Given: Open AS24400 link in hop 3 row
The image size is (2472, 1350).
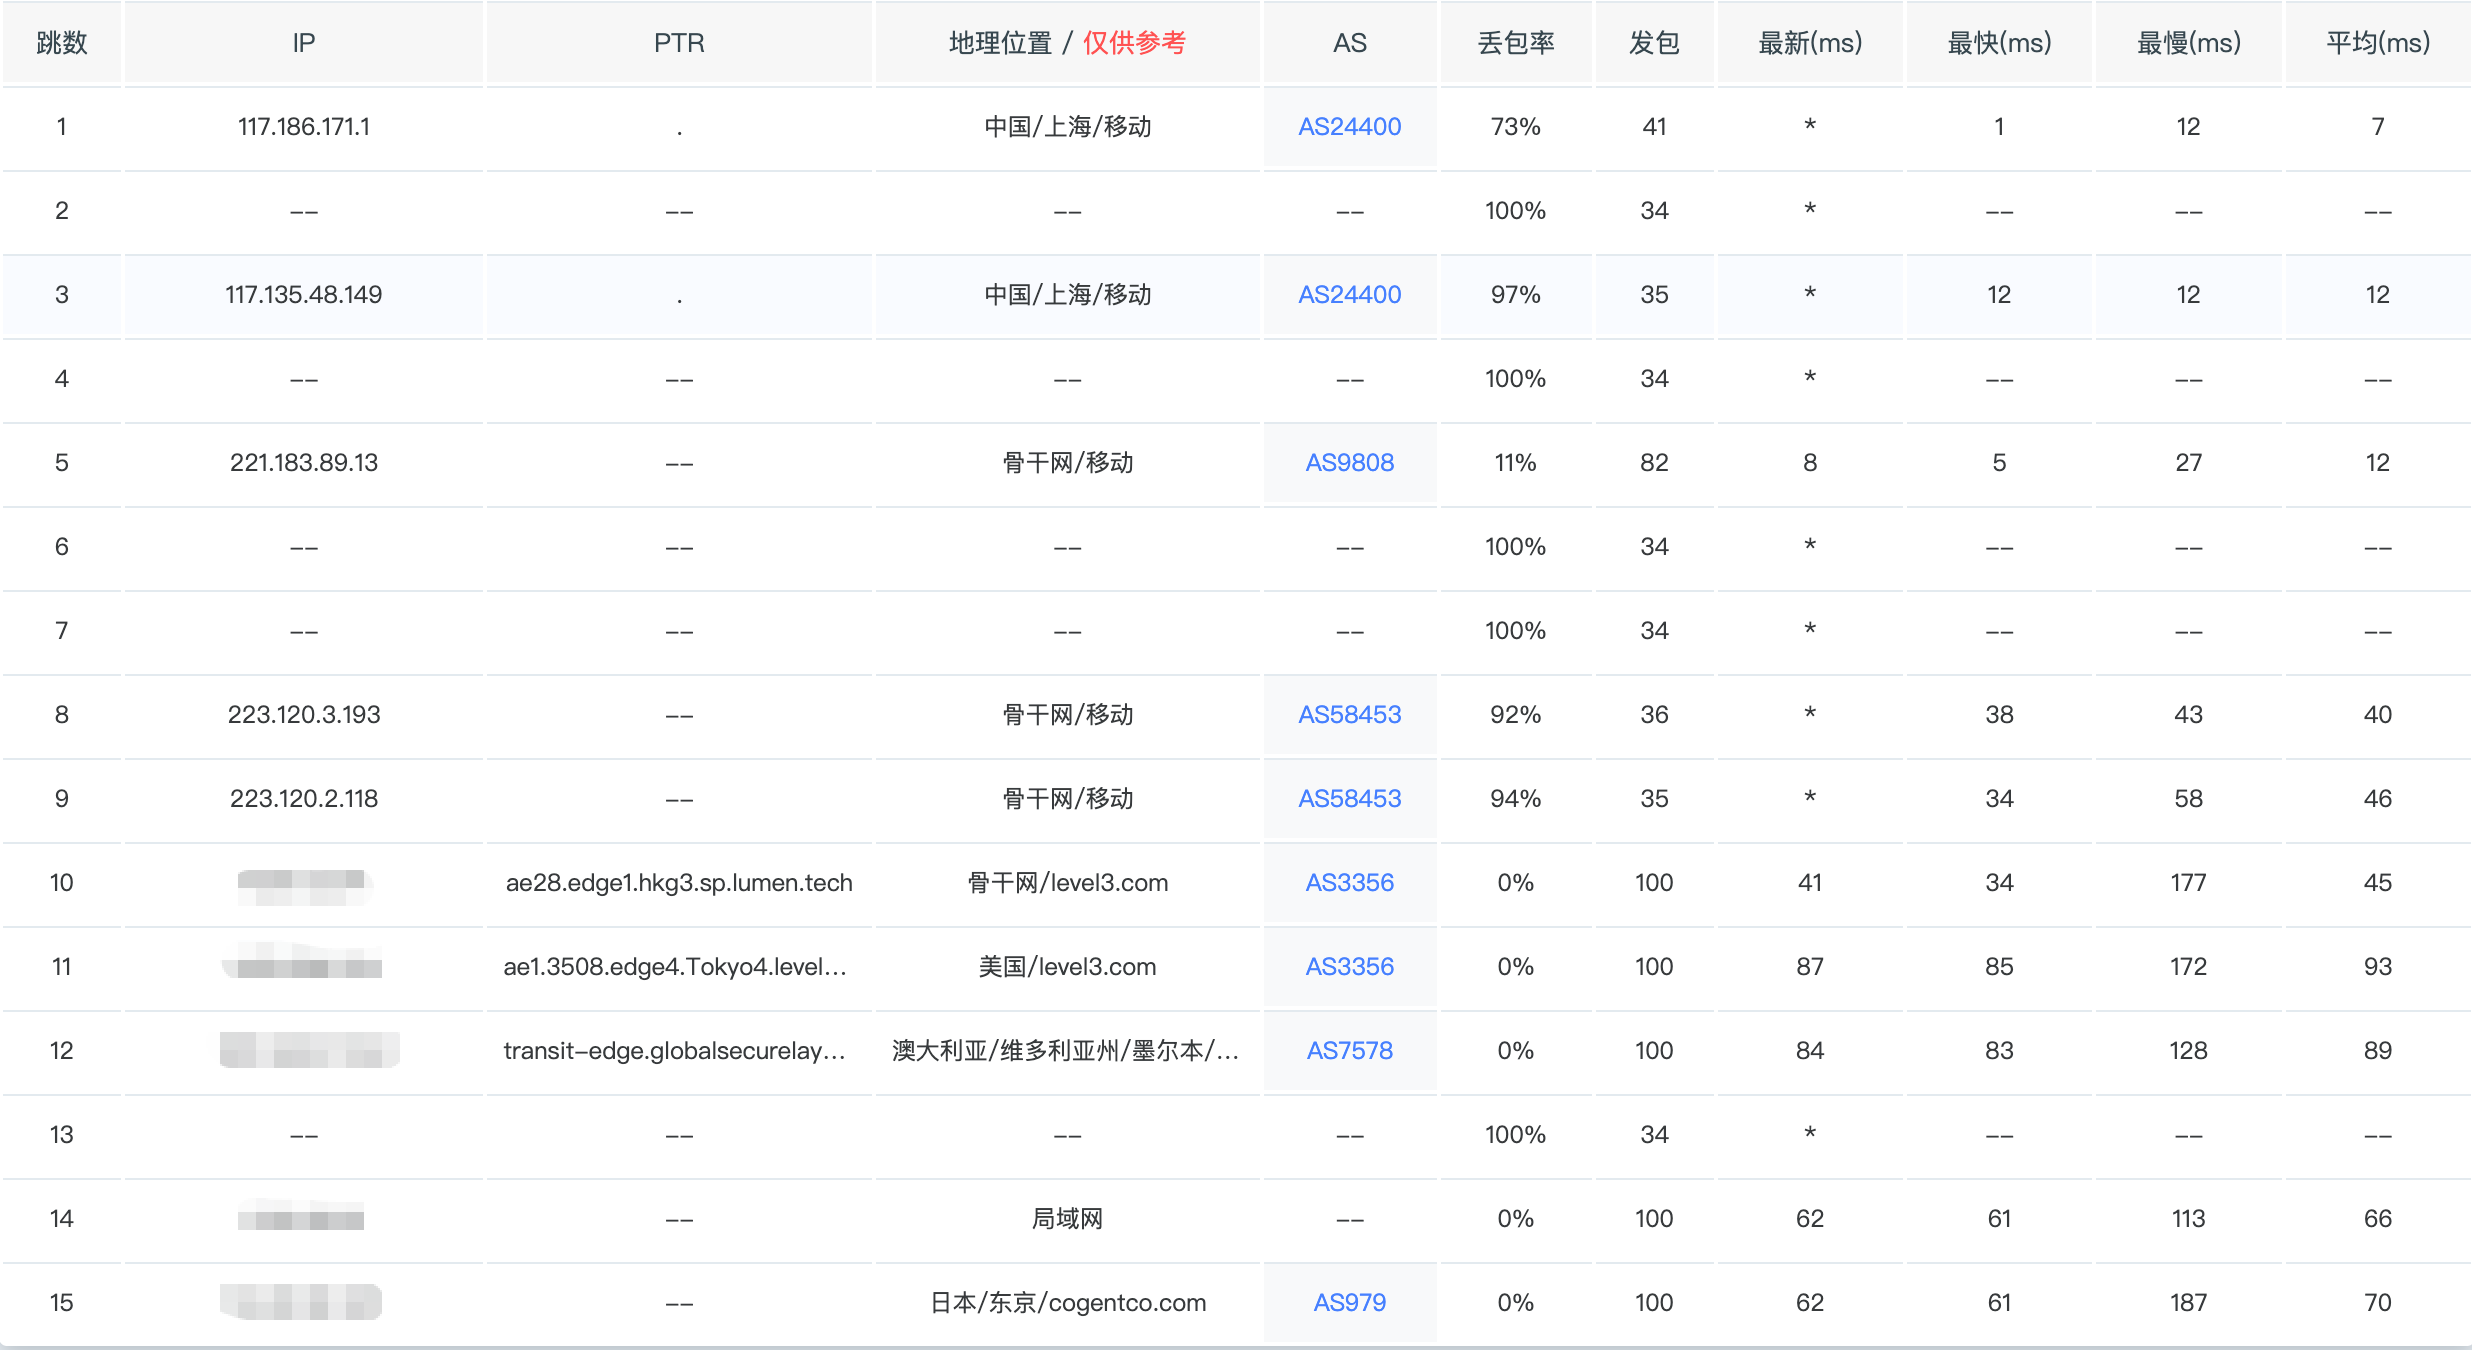Looking at the screenshot, I should coord(1349,295).
